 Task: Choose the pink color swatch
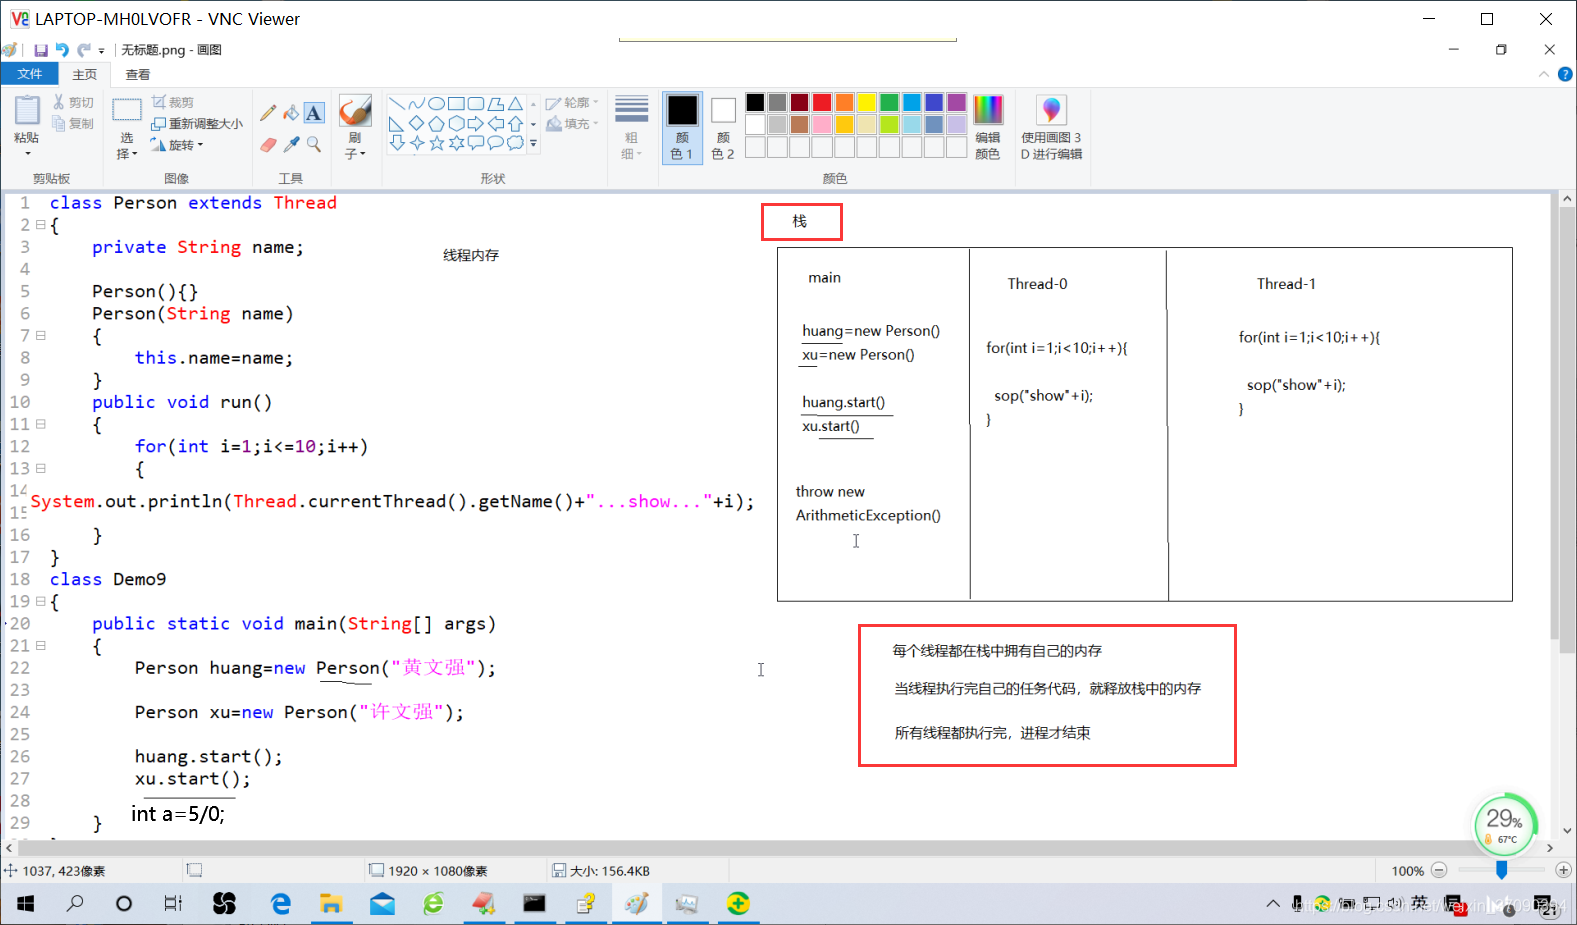click(822, 124)
